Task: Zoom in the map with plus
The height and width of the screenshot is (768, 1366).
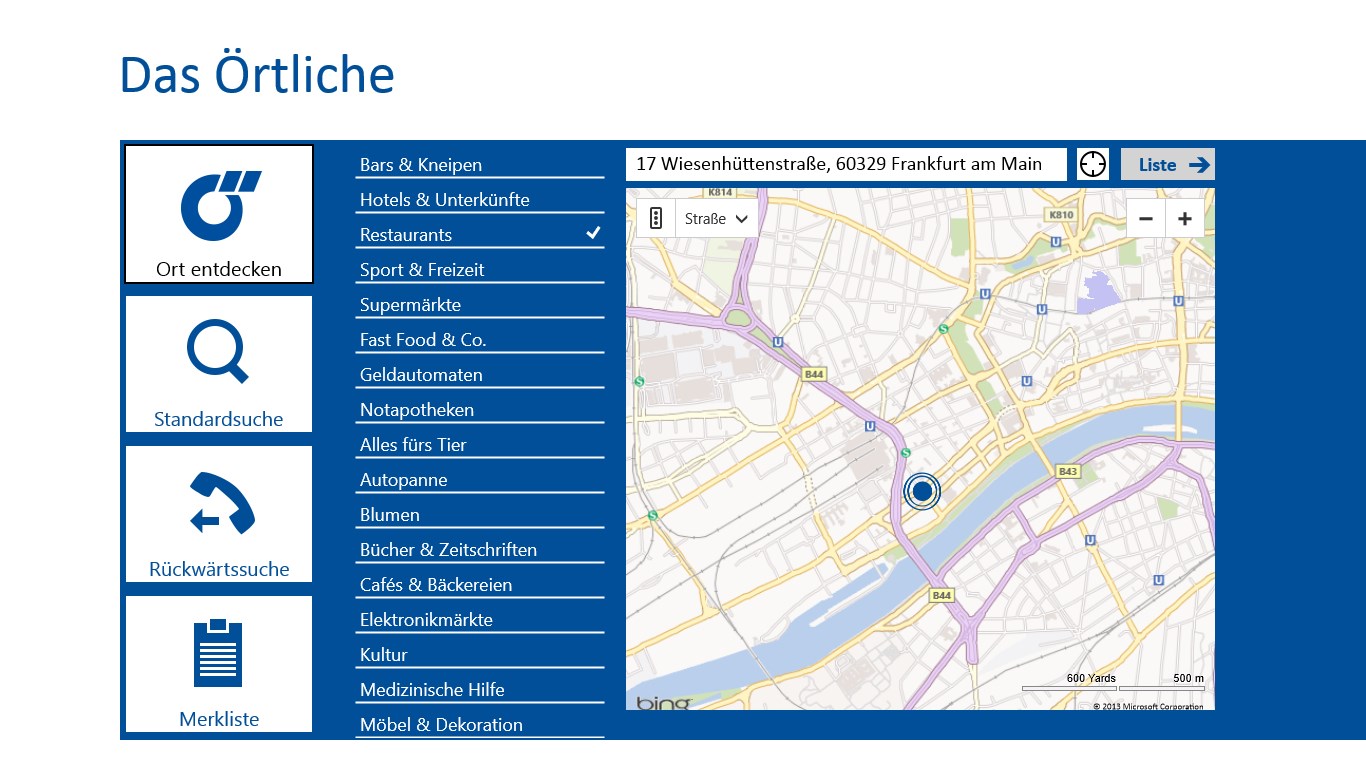Action: [1185, 219]
